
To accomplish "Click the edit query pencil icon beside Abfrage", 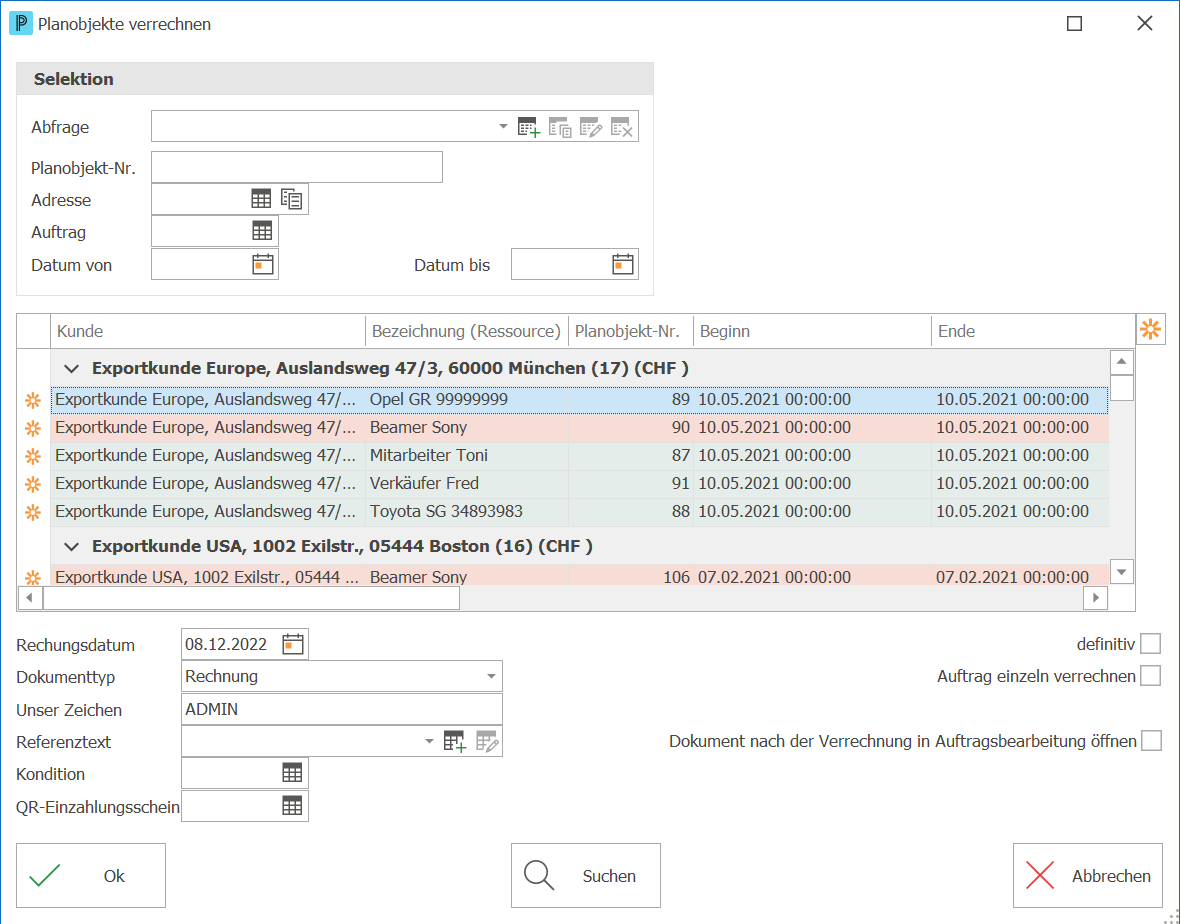I will click(x=591, y=127).
